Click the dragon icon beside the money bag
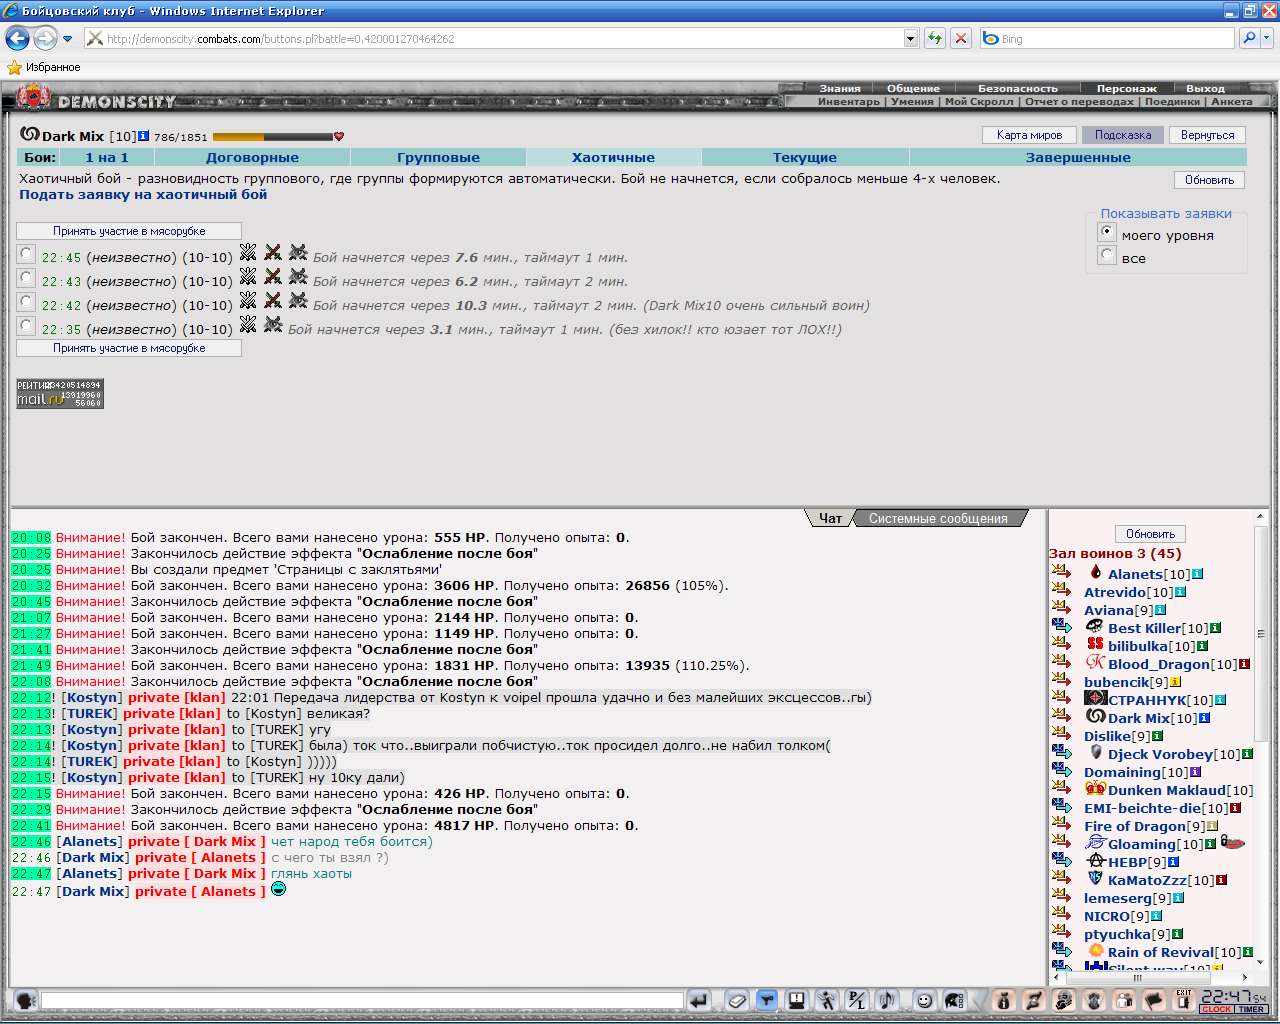The height and width of the screenshot is (1024, 1280). pyautogui.click(x=1034, y=999)
